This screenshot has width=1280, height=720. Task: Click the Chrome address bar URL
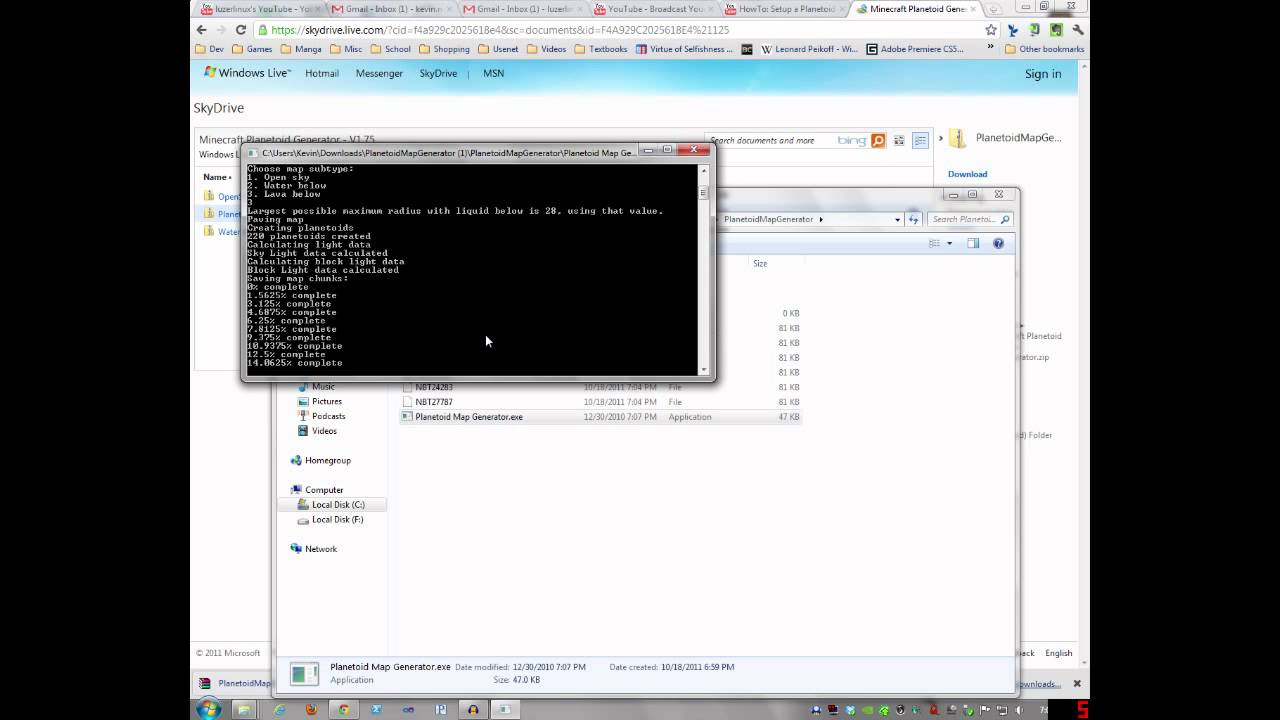coord(500,30)
